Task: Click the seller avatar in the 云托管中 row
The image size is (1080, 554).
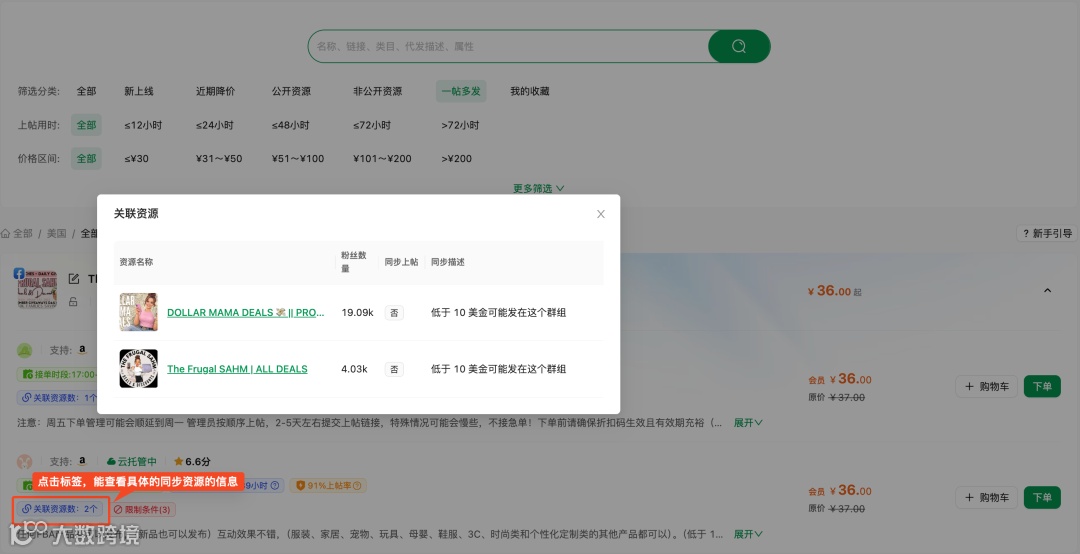Action: 25,462
